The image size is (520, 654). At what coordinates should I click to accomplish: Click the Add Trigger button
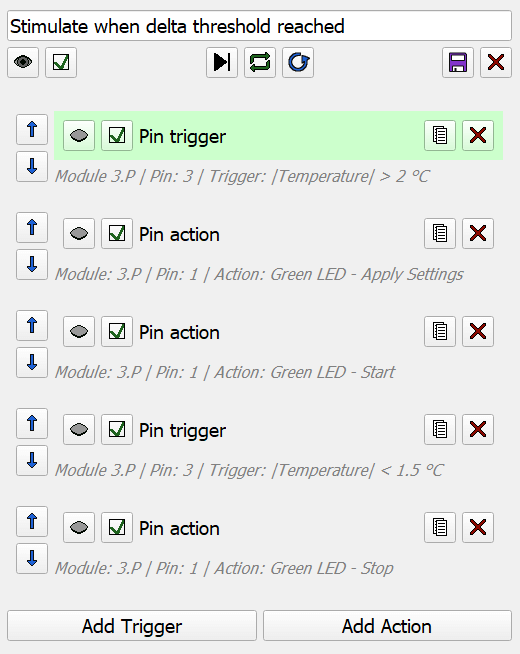132,626
